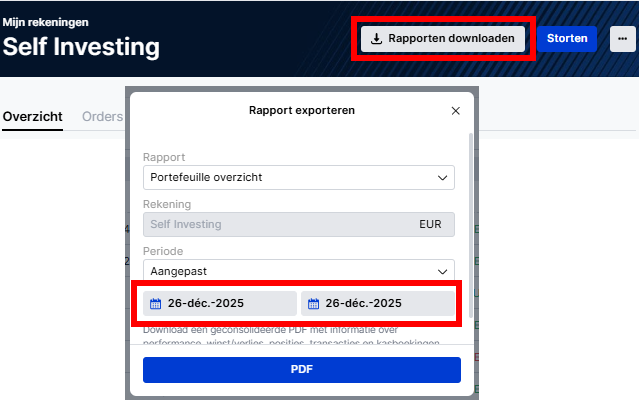639x409 pixels.
Task: Click the download icon beside Rapporten downloaden
Action: 376,39
